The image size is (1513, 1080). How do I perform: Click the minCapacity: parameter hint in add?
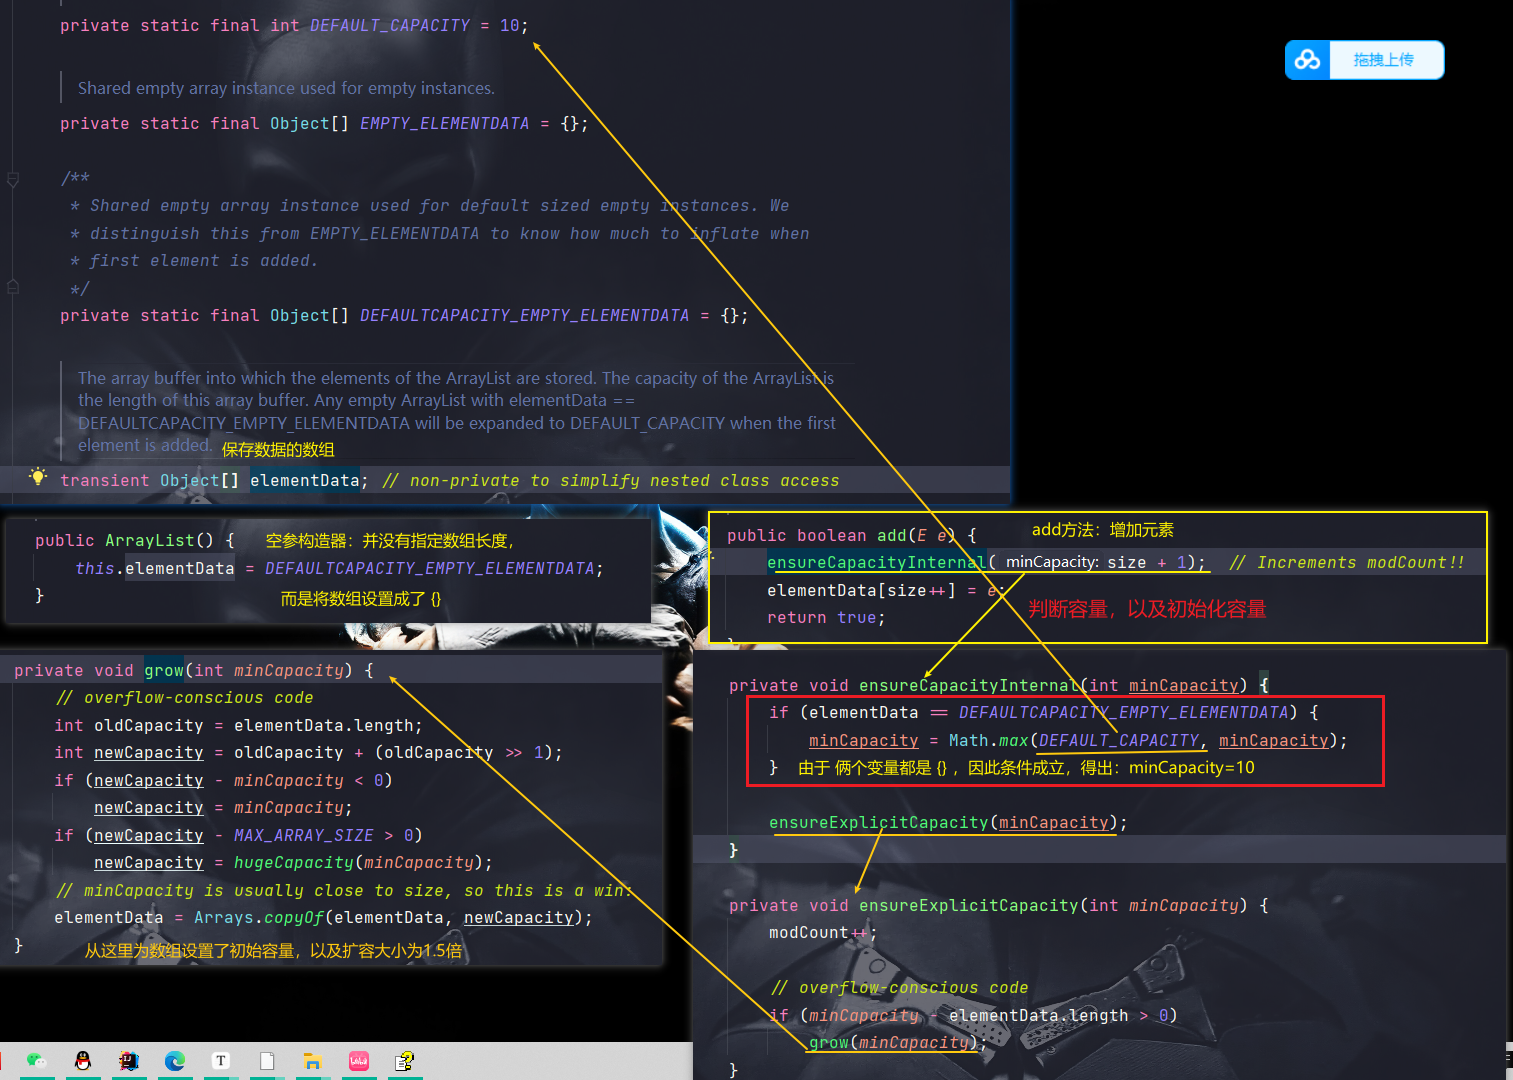click(x=1052, y=562)
